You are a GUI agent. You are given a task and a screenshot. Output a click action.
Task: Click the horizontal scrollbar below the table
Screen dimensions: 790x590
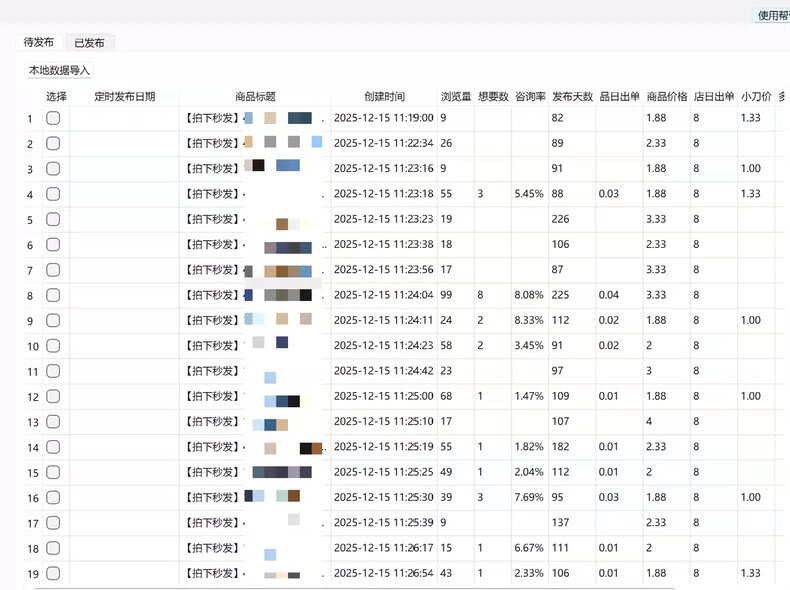(353, 587)
